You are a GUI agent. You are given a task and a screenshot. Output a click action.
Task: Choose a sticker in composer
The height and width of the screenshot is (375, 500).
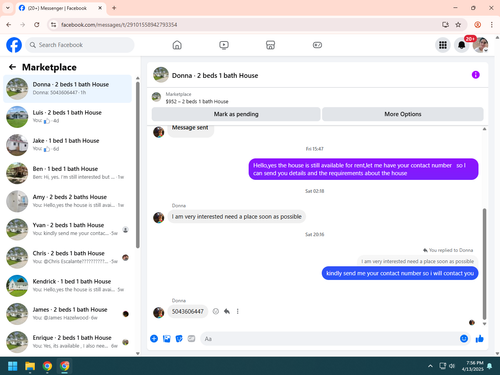click(x=179, y=339)
